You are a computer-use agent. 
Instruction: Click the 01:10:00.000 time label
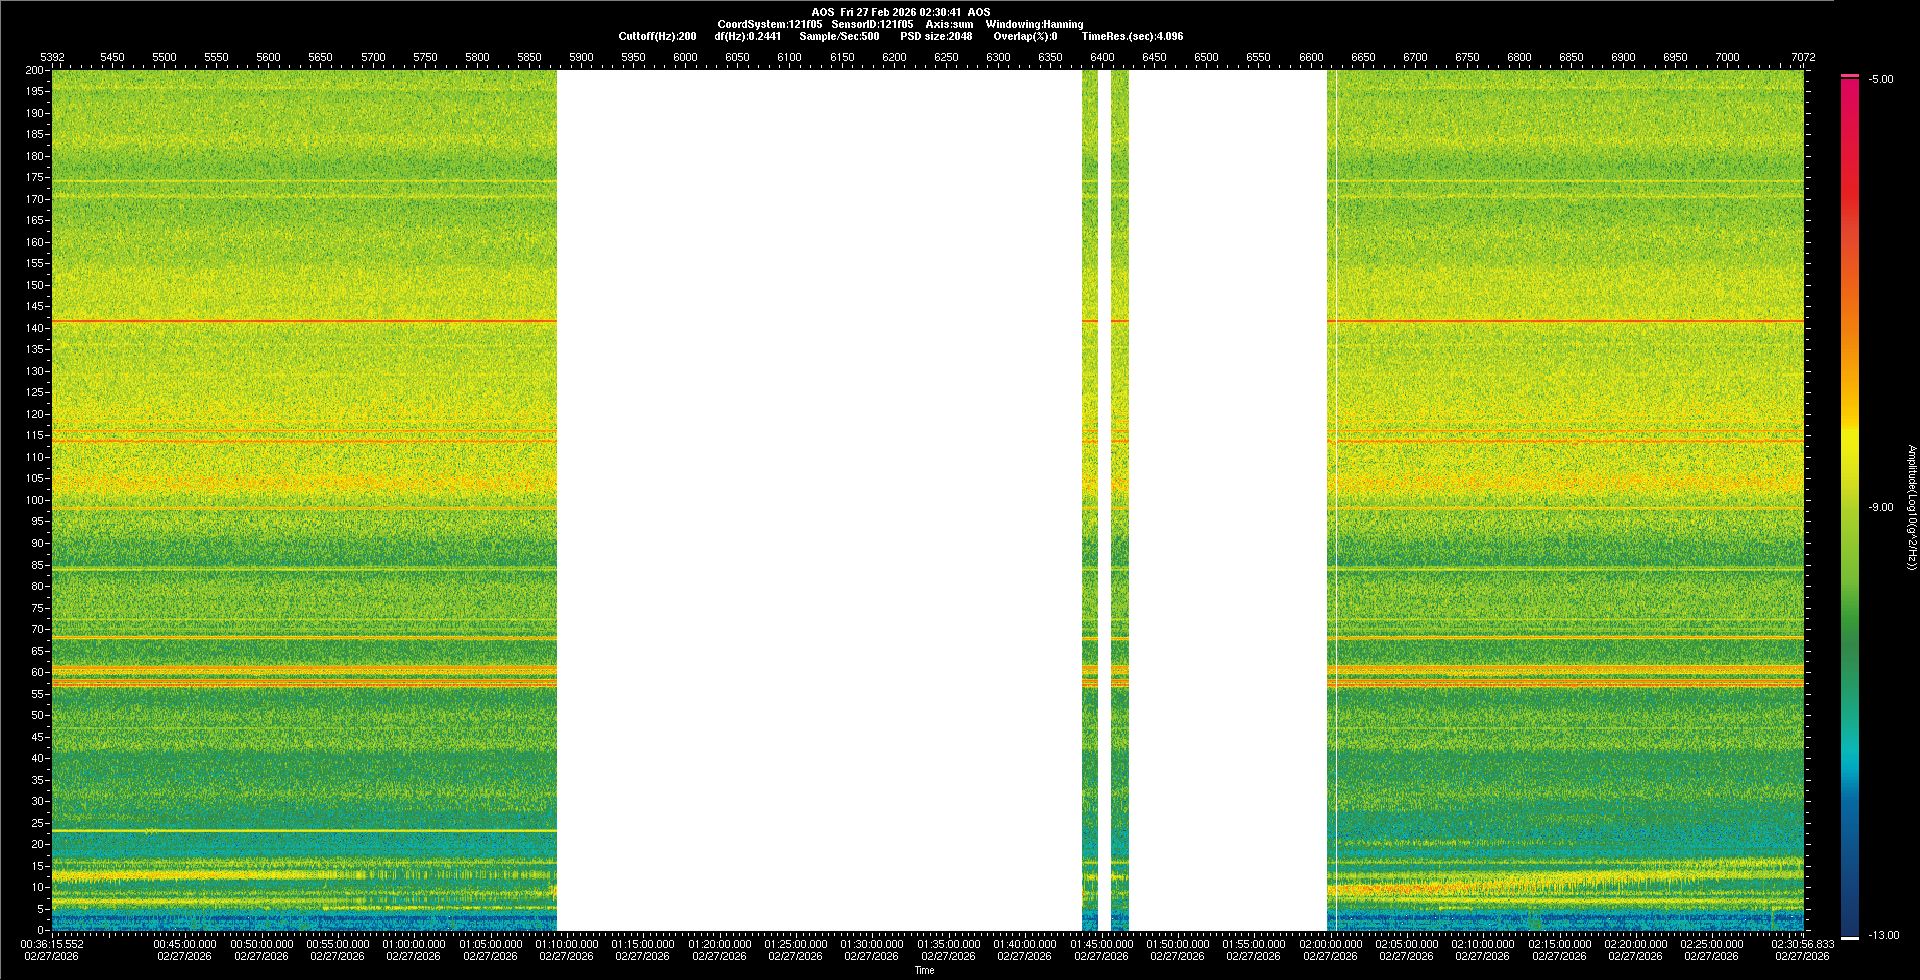click(x=567, y=944)
